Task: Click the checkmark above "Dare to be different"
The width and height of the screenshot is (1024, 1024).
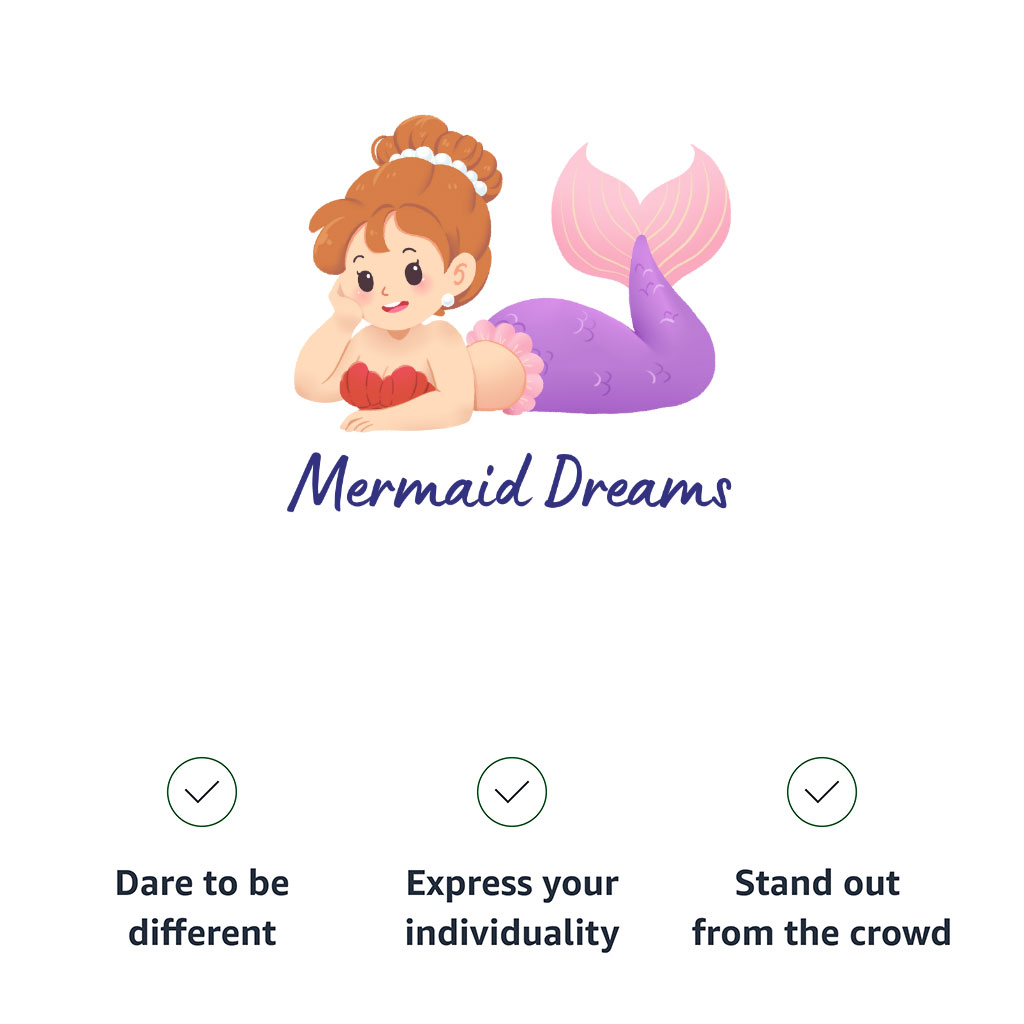Action: pyautogui.click(x=202, y=792)
